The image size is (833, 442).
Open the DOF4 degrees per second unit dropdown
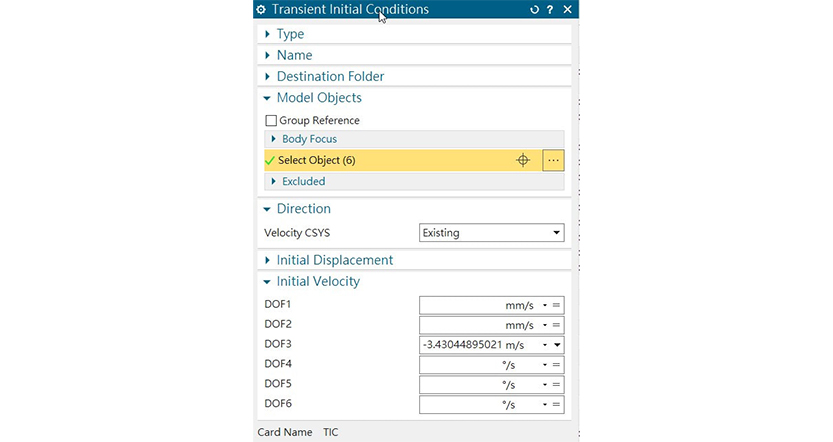tap(545, 365)
